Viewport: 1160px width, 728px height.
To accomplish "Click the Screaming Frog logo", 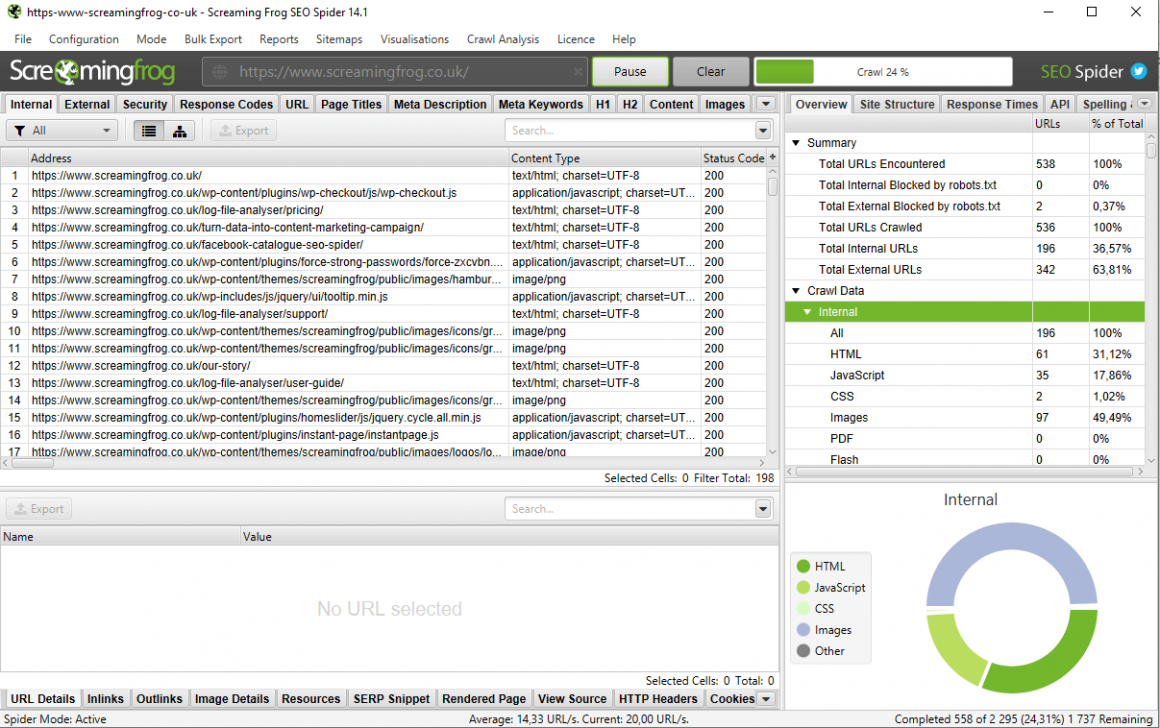I will pyautogui.click(x=92, y=72).
